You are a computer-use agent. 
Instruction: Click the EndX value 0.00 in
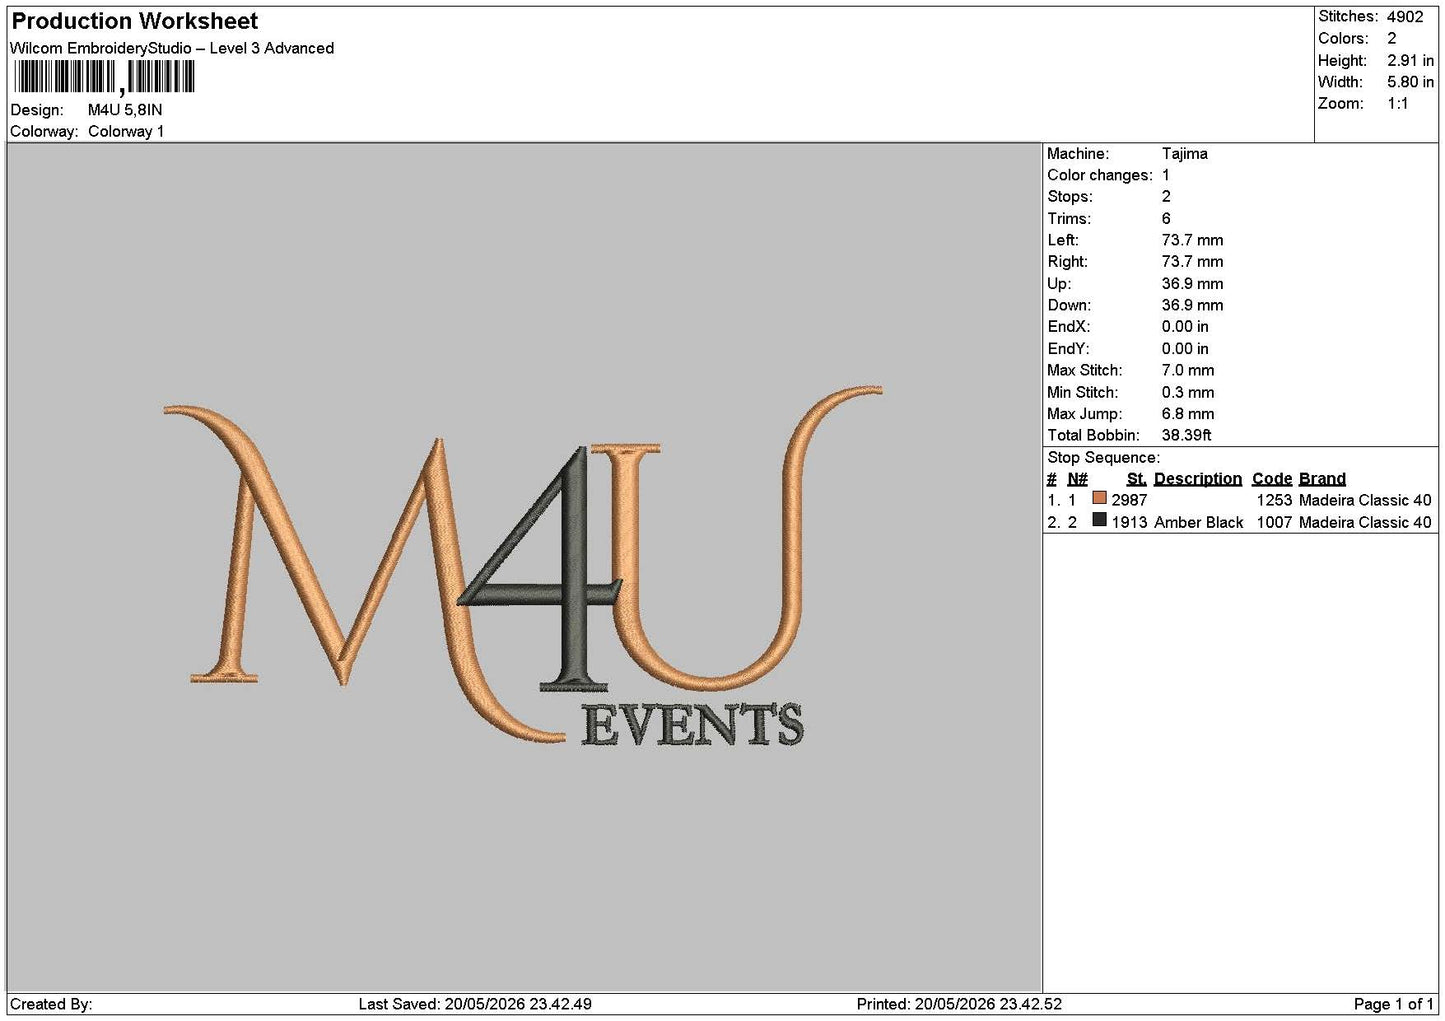tap(1185, 327)
